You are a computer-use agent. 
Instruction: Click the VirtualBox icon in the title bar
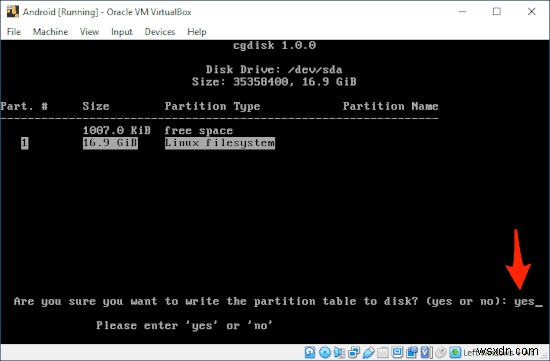tap(13, 12)
